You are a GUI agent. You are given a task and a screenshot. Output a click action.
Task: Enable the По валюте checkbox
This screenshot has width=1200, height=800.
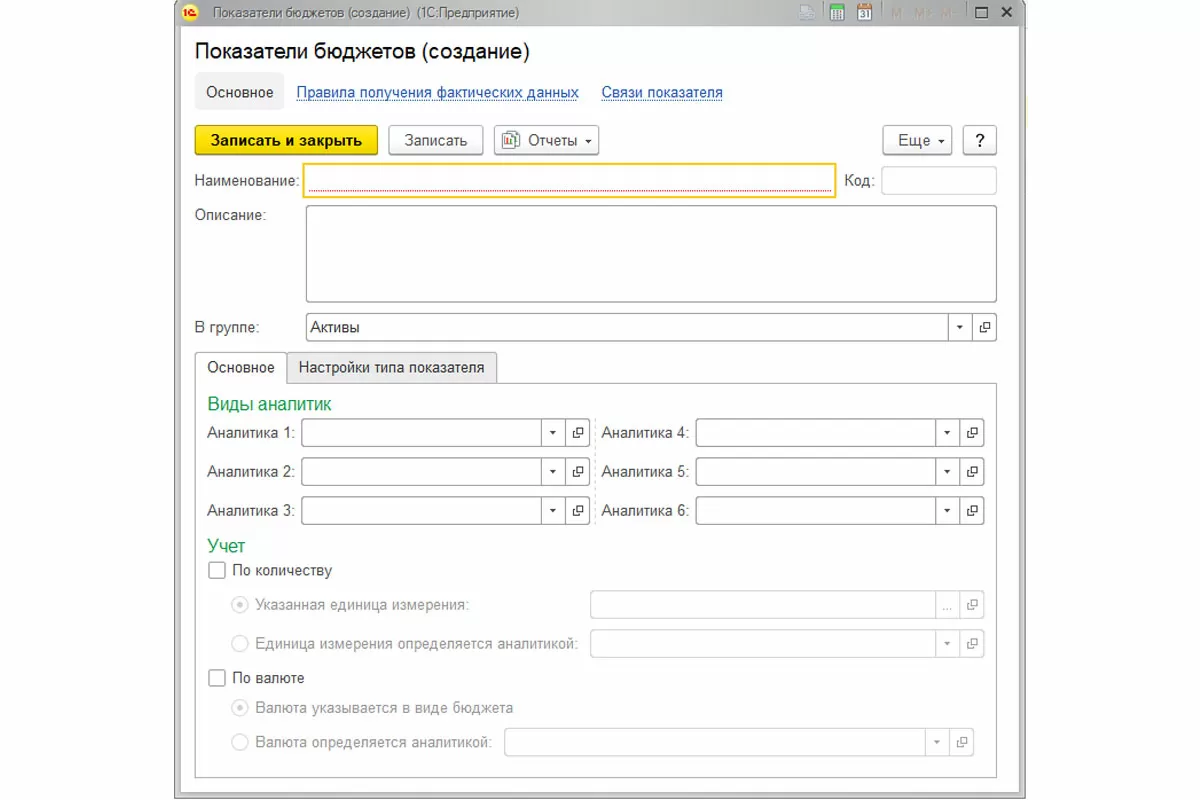217,678
